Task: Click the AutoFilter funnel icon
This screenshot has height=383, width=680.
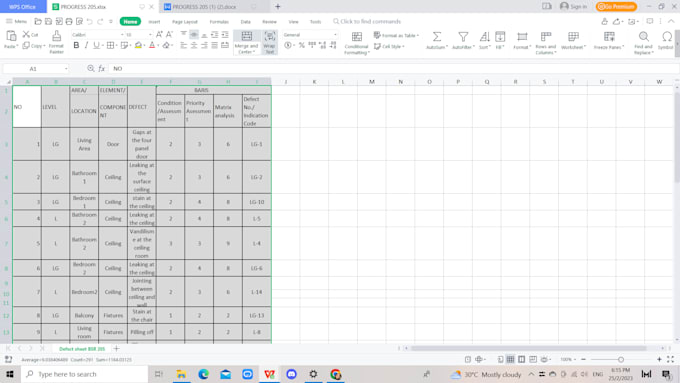Action: [x=463, y=37]
